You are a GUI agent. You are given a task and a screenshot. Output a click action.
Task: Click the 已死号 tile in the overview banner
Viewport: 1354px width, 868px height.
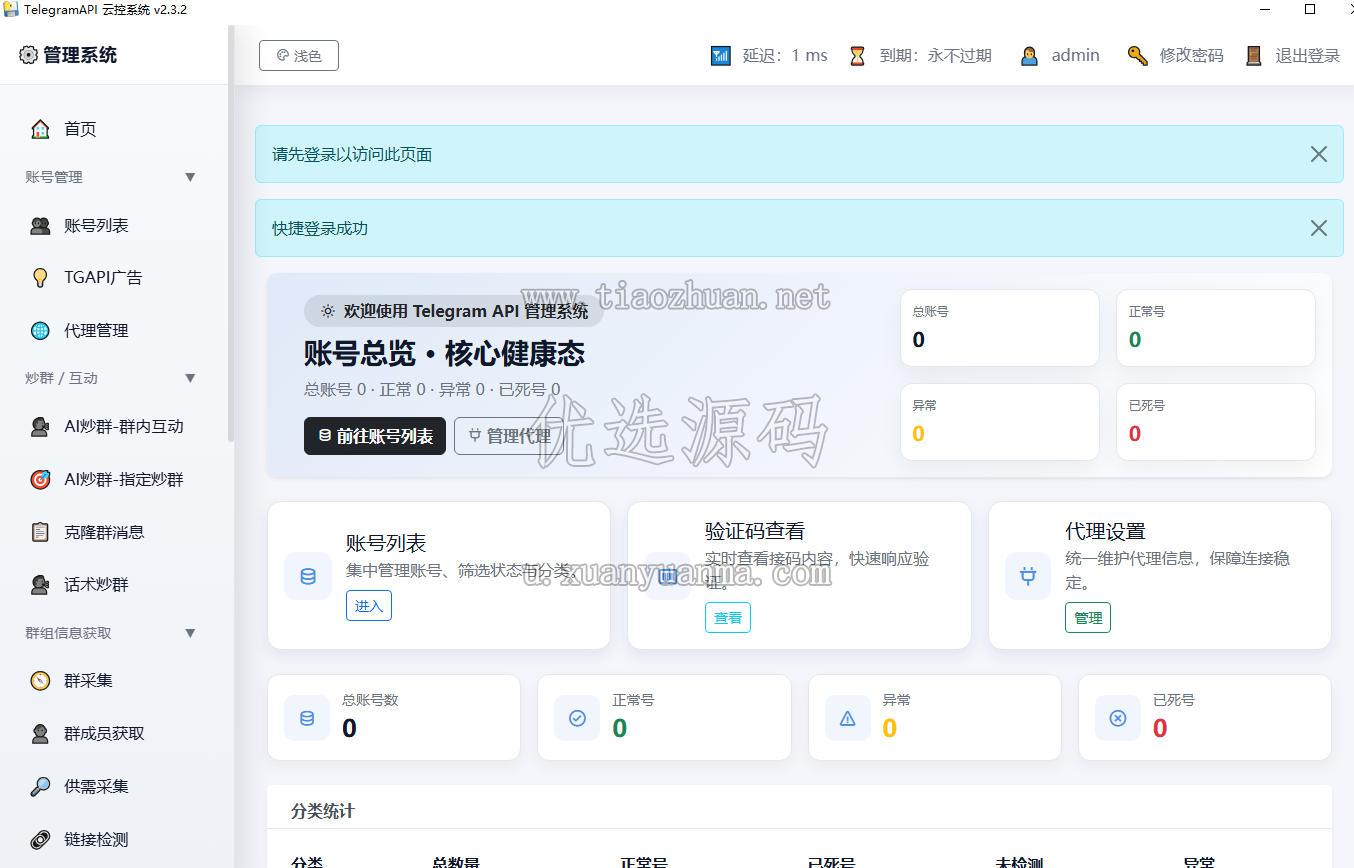(x=1216, y=422)
